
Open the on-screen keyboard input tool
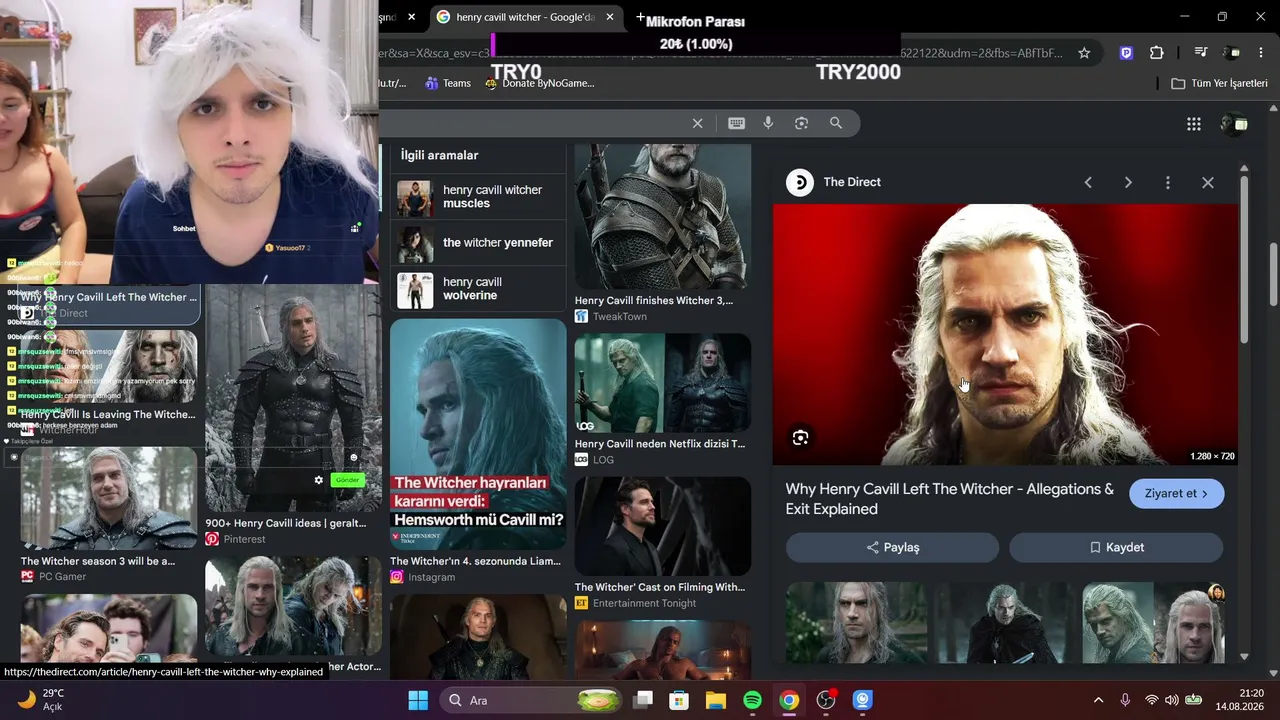coord(736,123)
